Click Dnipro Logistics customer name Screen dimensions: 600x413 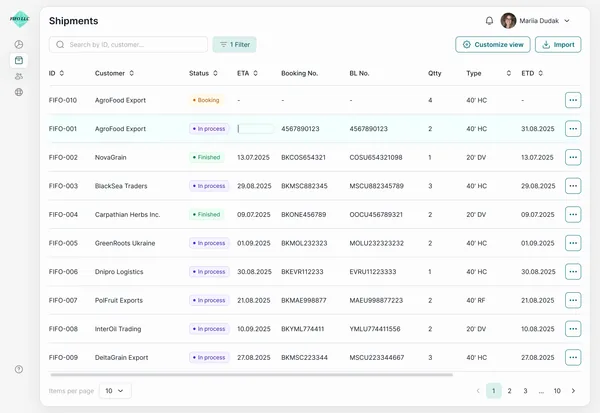click(x=119, y=272)
